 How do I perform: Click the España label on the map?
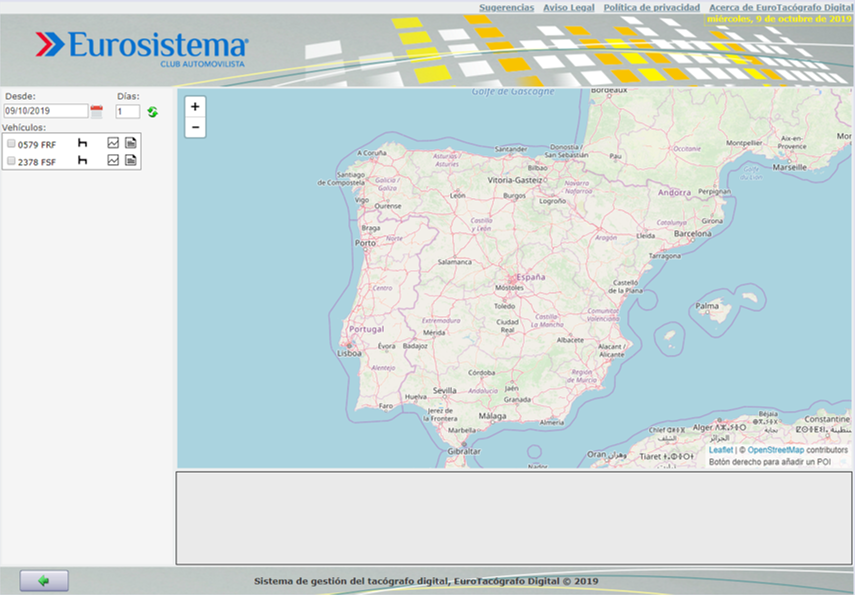(x=531, y=277)
